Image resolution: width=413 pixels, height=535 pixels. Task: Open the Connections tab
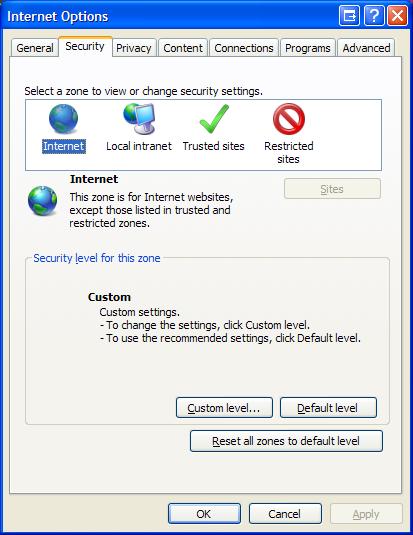[244, 48]
